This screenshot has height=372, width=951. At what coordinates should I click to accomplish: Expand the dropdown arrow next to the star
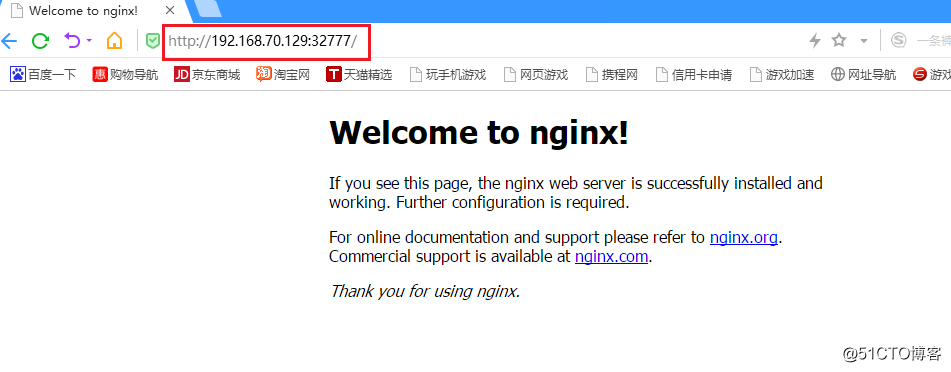coord(864,41)
